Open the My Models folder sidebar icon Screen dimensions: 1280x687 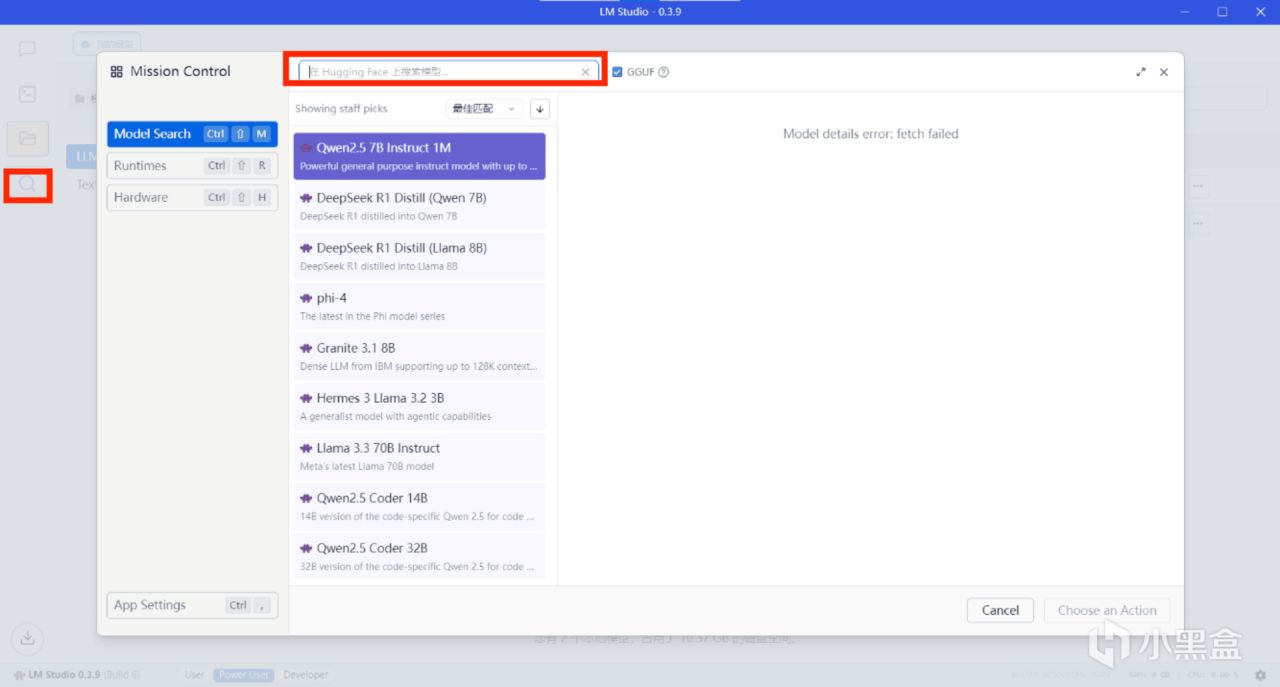coord(27,138)
